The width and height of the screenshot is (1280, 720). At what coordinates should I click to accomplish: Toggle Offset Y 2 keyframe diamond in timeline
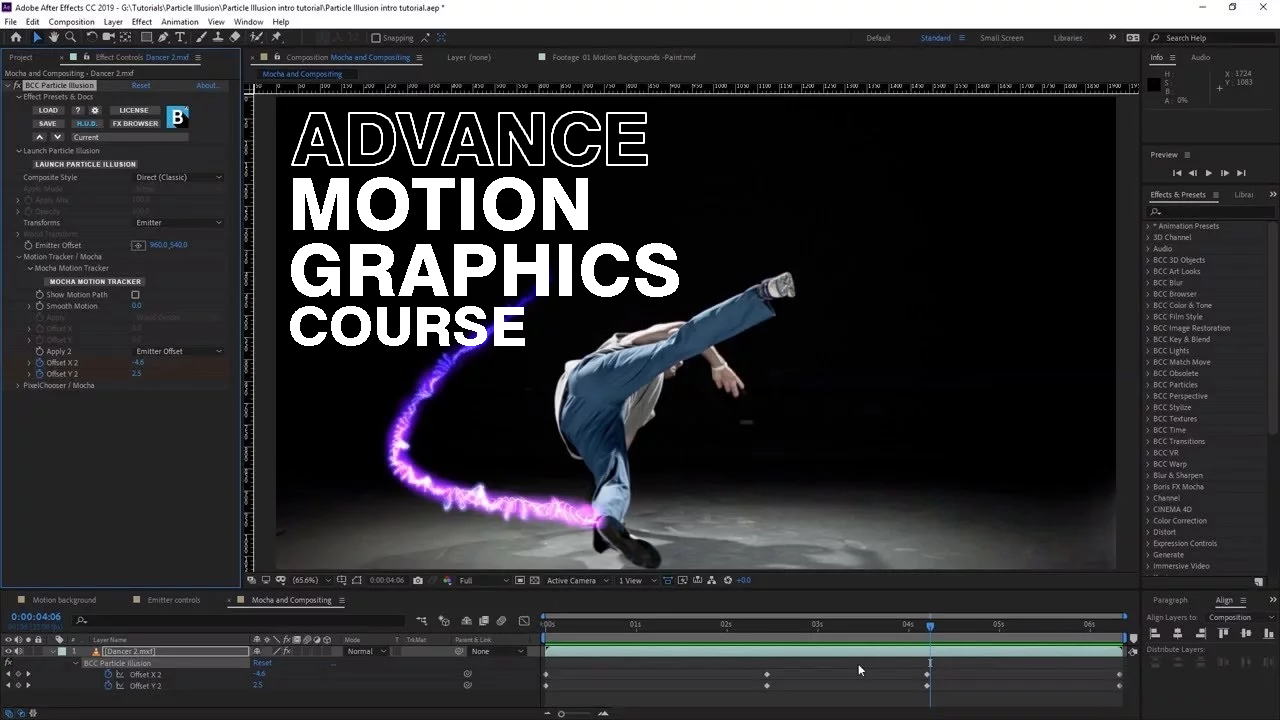pyautogui.click(x=18, y=685)
